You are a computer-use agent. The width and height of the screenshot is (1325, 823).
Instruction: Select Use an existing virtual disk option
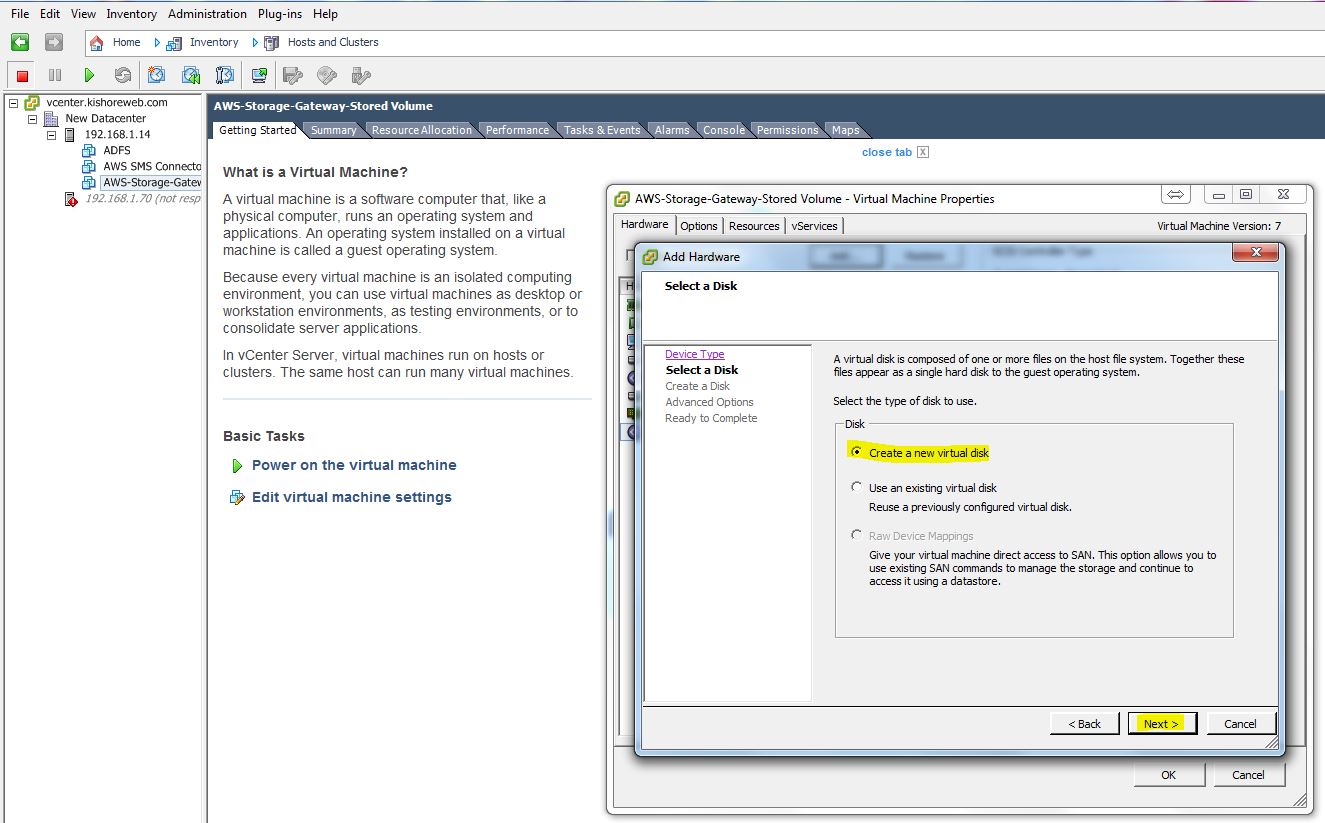pyautogui.click(x=856, y=487)
